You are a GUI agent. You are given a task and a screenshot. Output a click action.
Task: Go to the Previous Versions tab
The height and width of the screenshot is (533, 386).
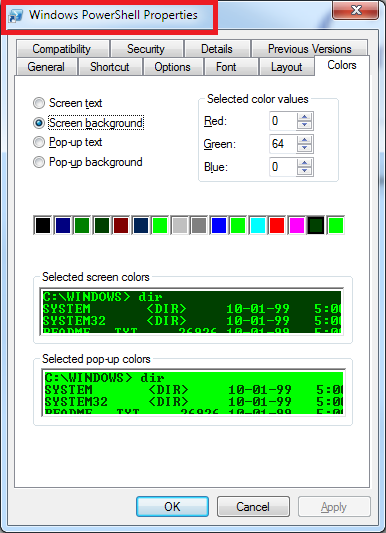[x=310, y=49]
